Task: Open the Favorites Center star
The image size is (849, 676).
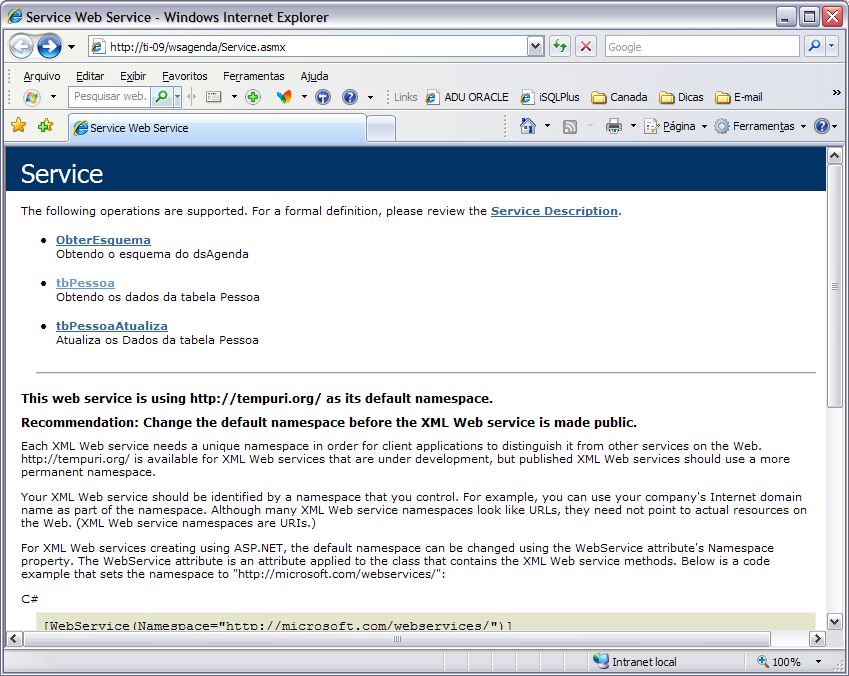Action: click(x=19, y=126)
